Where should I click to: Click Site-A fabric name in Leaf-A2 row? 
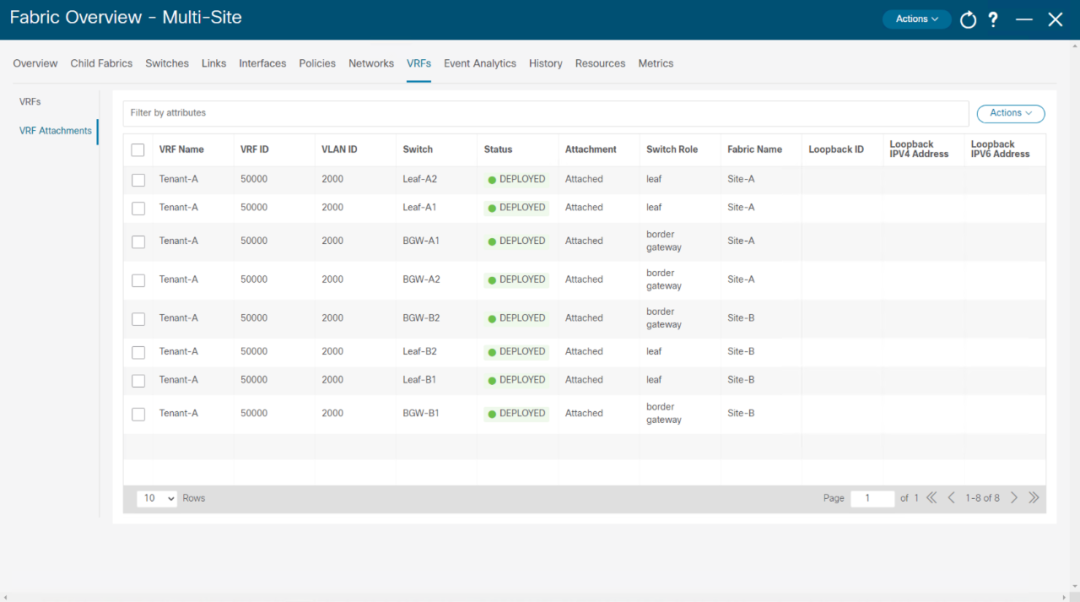740,179
